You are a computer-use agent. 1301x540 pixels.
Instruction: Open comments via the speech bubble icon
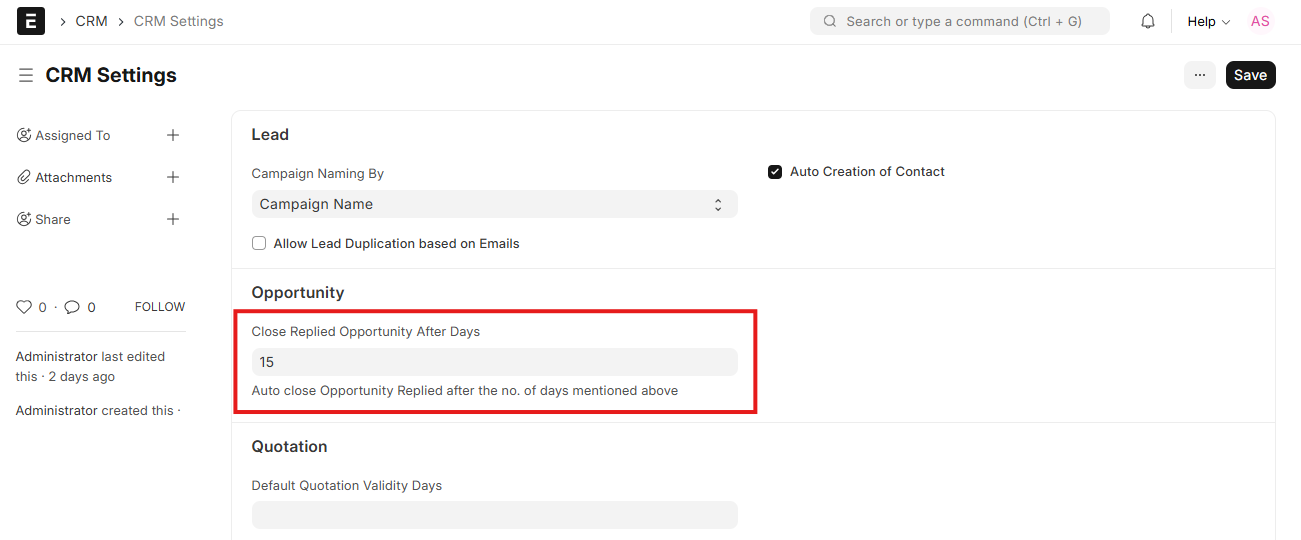[x=72, y=307]
